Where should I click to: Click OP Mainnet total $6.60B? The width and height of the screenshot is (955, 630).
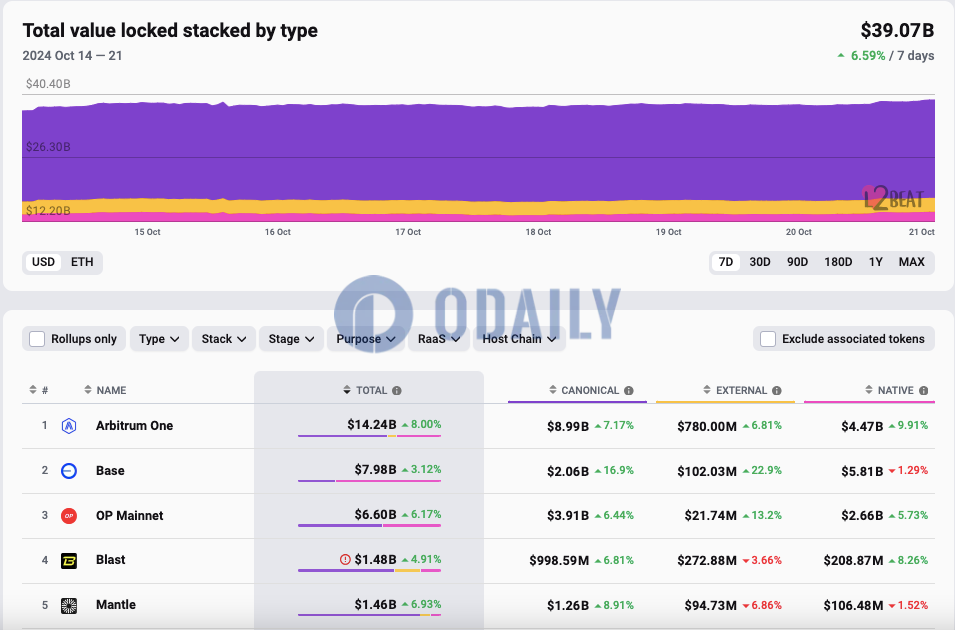pyautogui.click(x=375, y=515)
